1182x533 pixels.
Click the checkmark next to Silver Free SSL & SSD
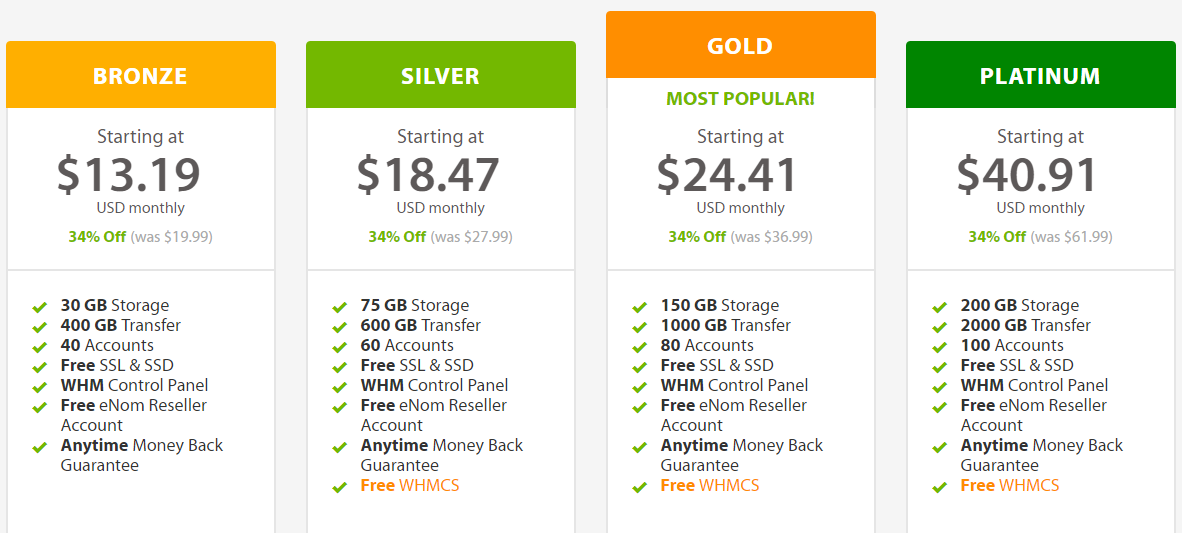(340, 367)
